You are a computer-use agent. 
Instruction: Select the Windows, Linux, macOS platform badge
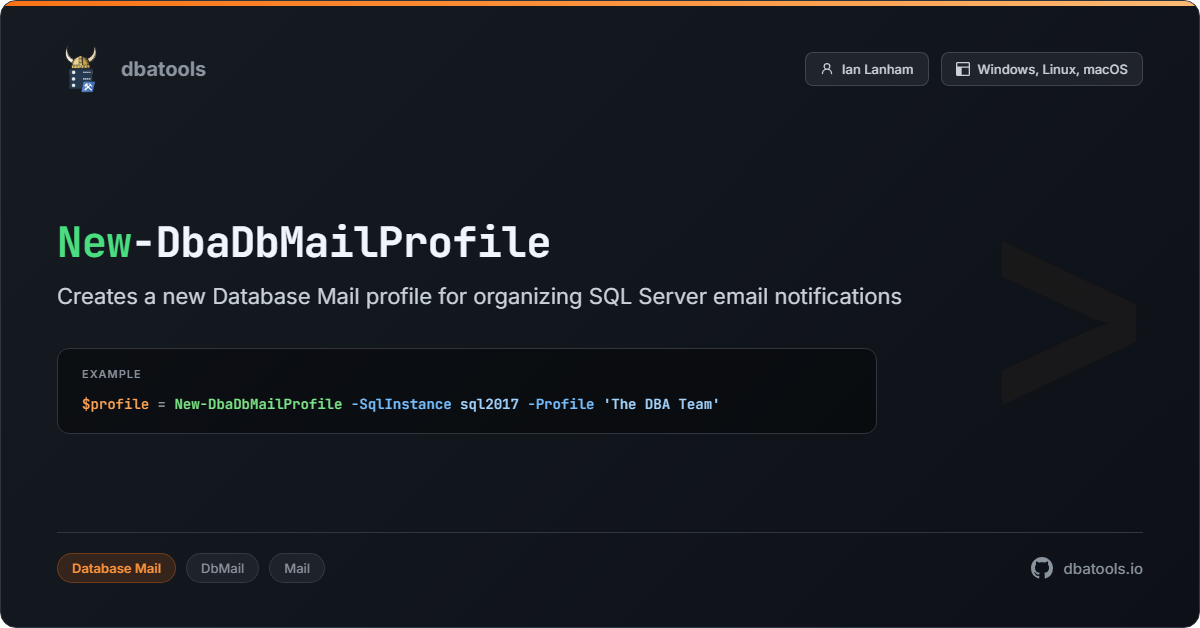1042,69
